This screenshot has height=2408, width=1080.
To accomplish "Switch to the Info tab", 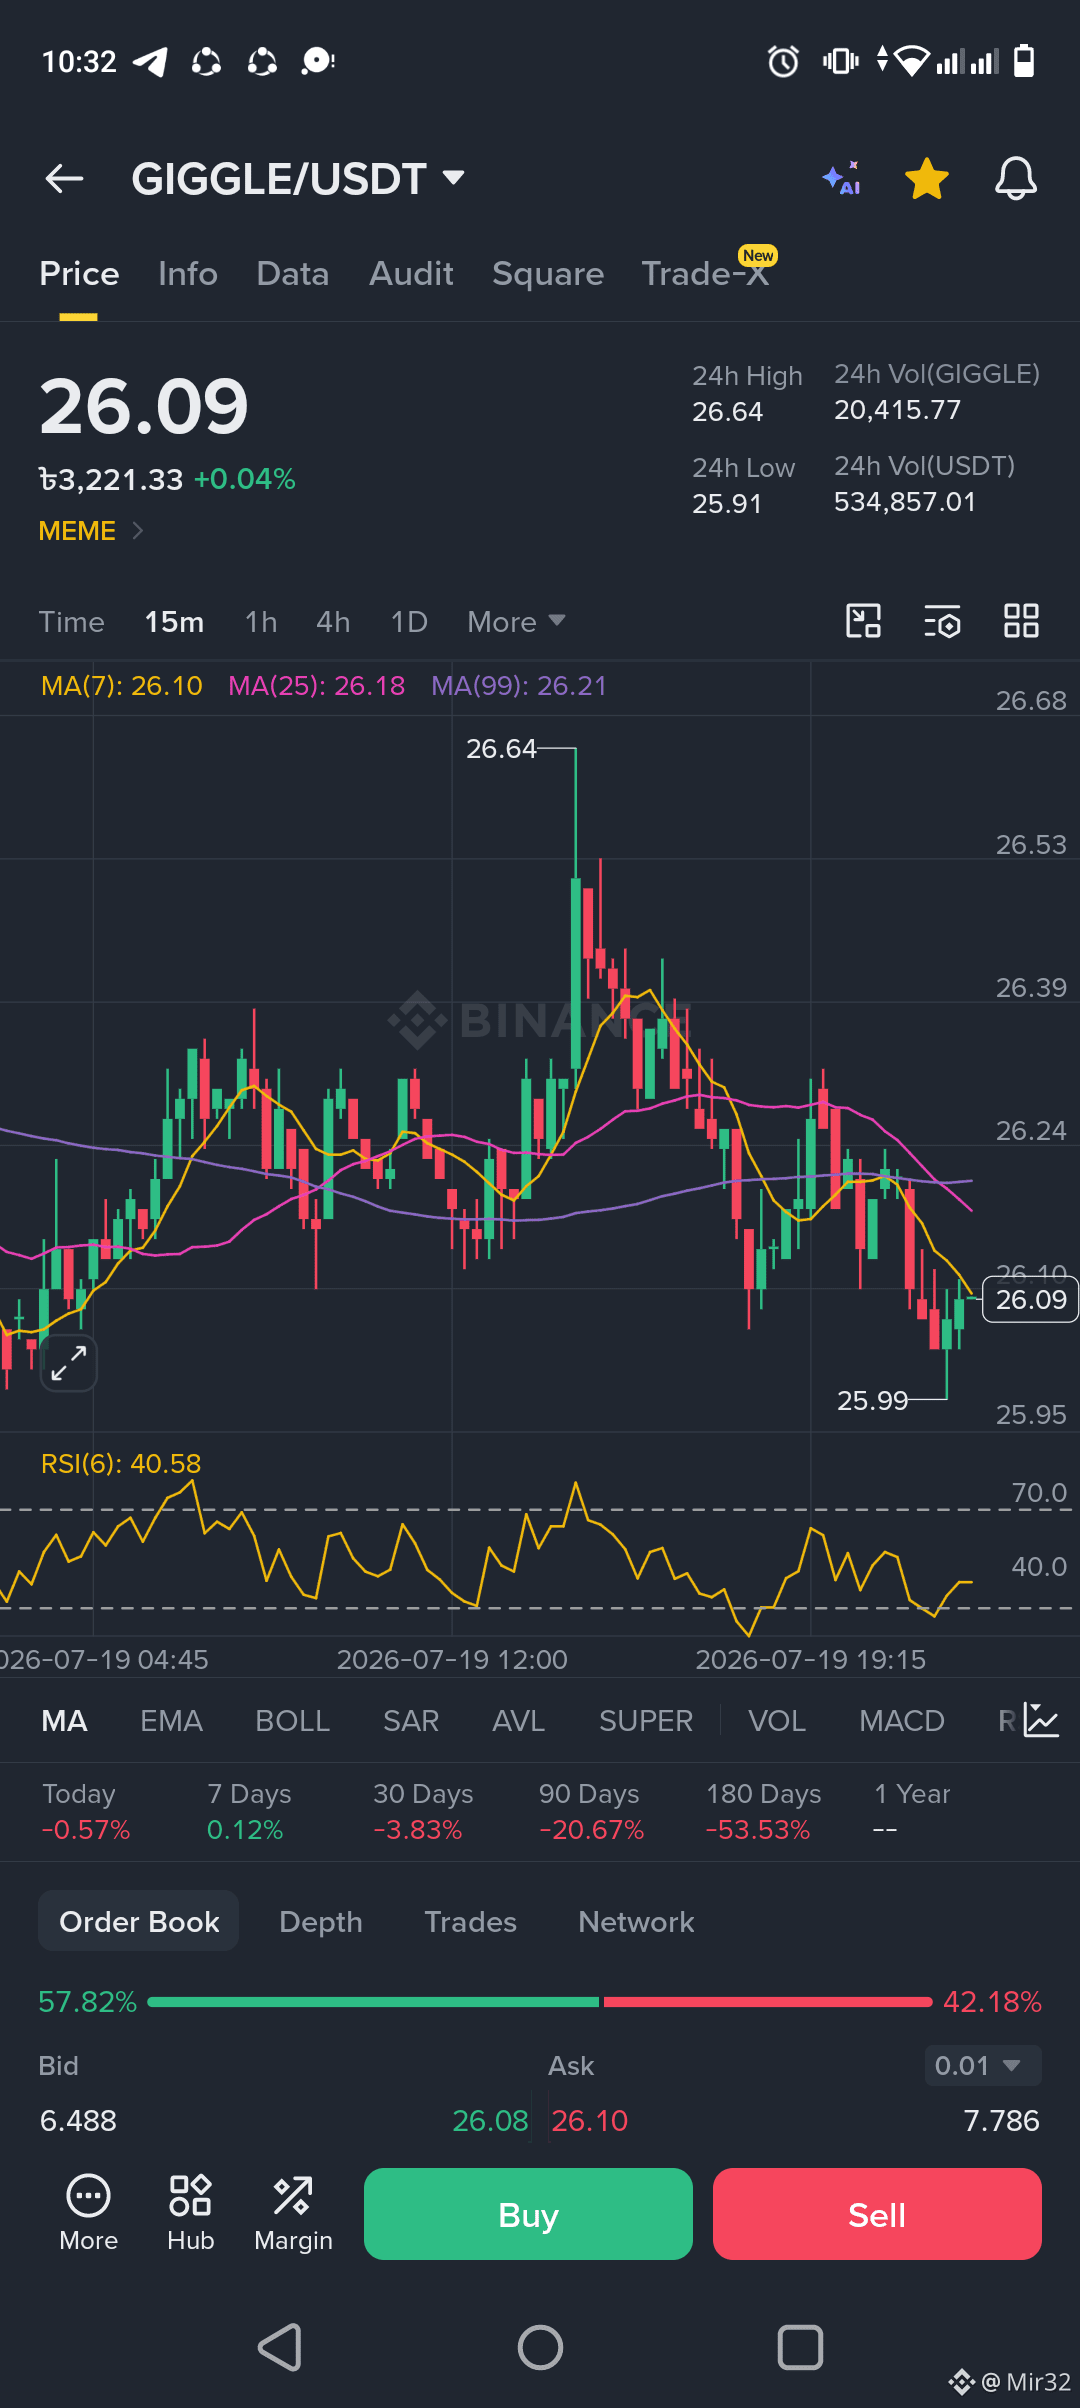I will pyautogui.click(x=188, y=273).
